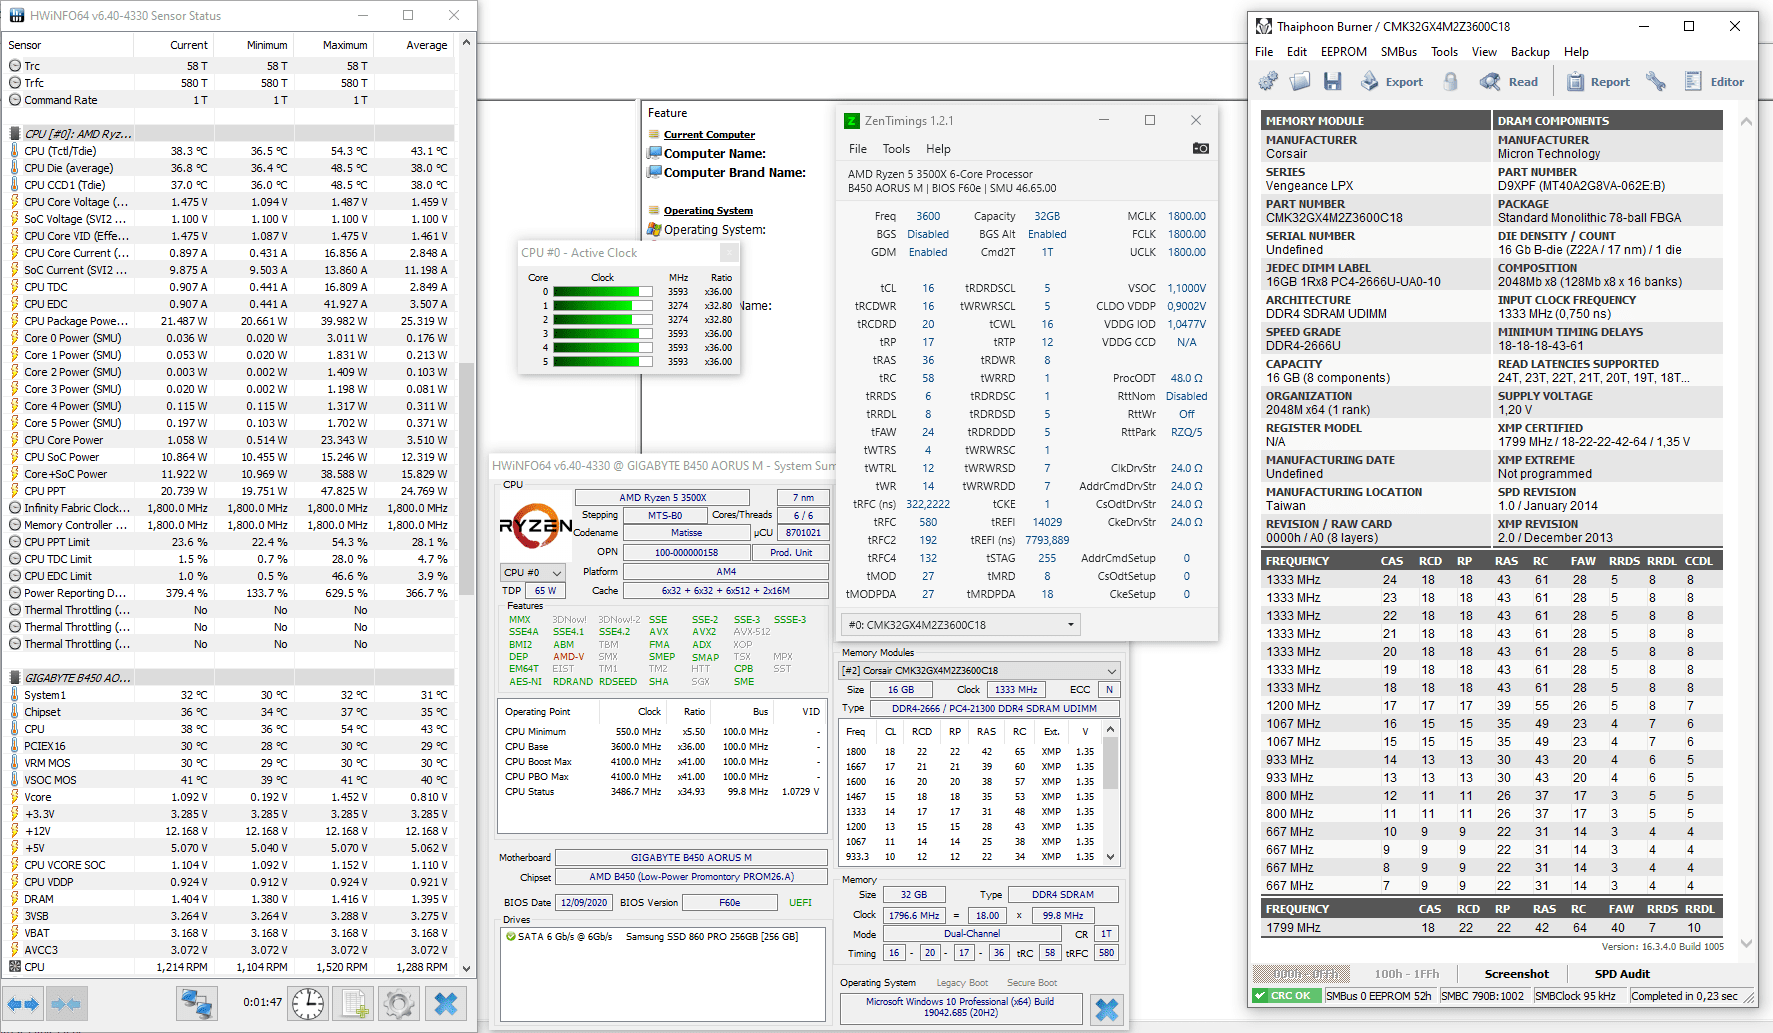This screenshot has height=1033, width=1773.
Task: Open Tools menu in ZenTimings
Action: [896, 149]
